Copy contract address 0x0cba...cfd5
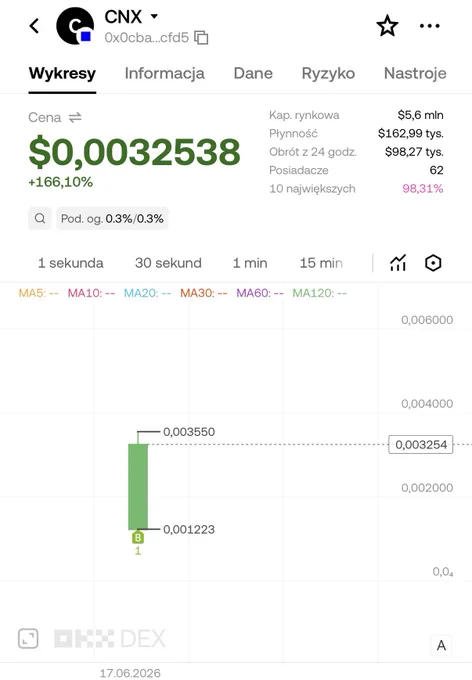 (201, 38)
